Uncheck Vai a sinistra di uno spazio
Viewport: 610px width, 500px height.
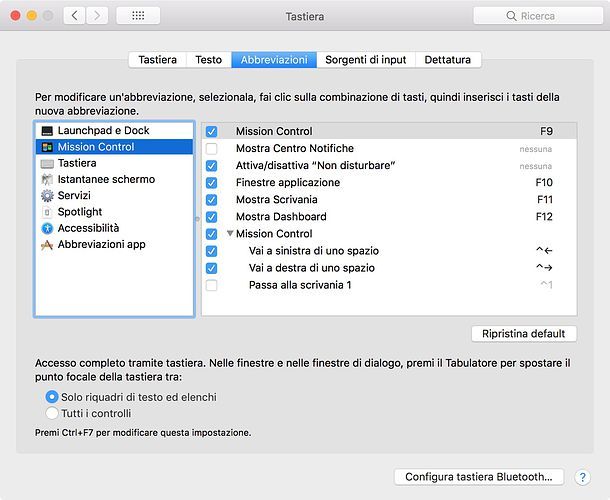pyautogui.click(x=212, y=251)
